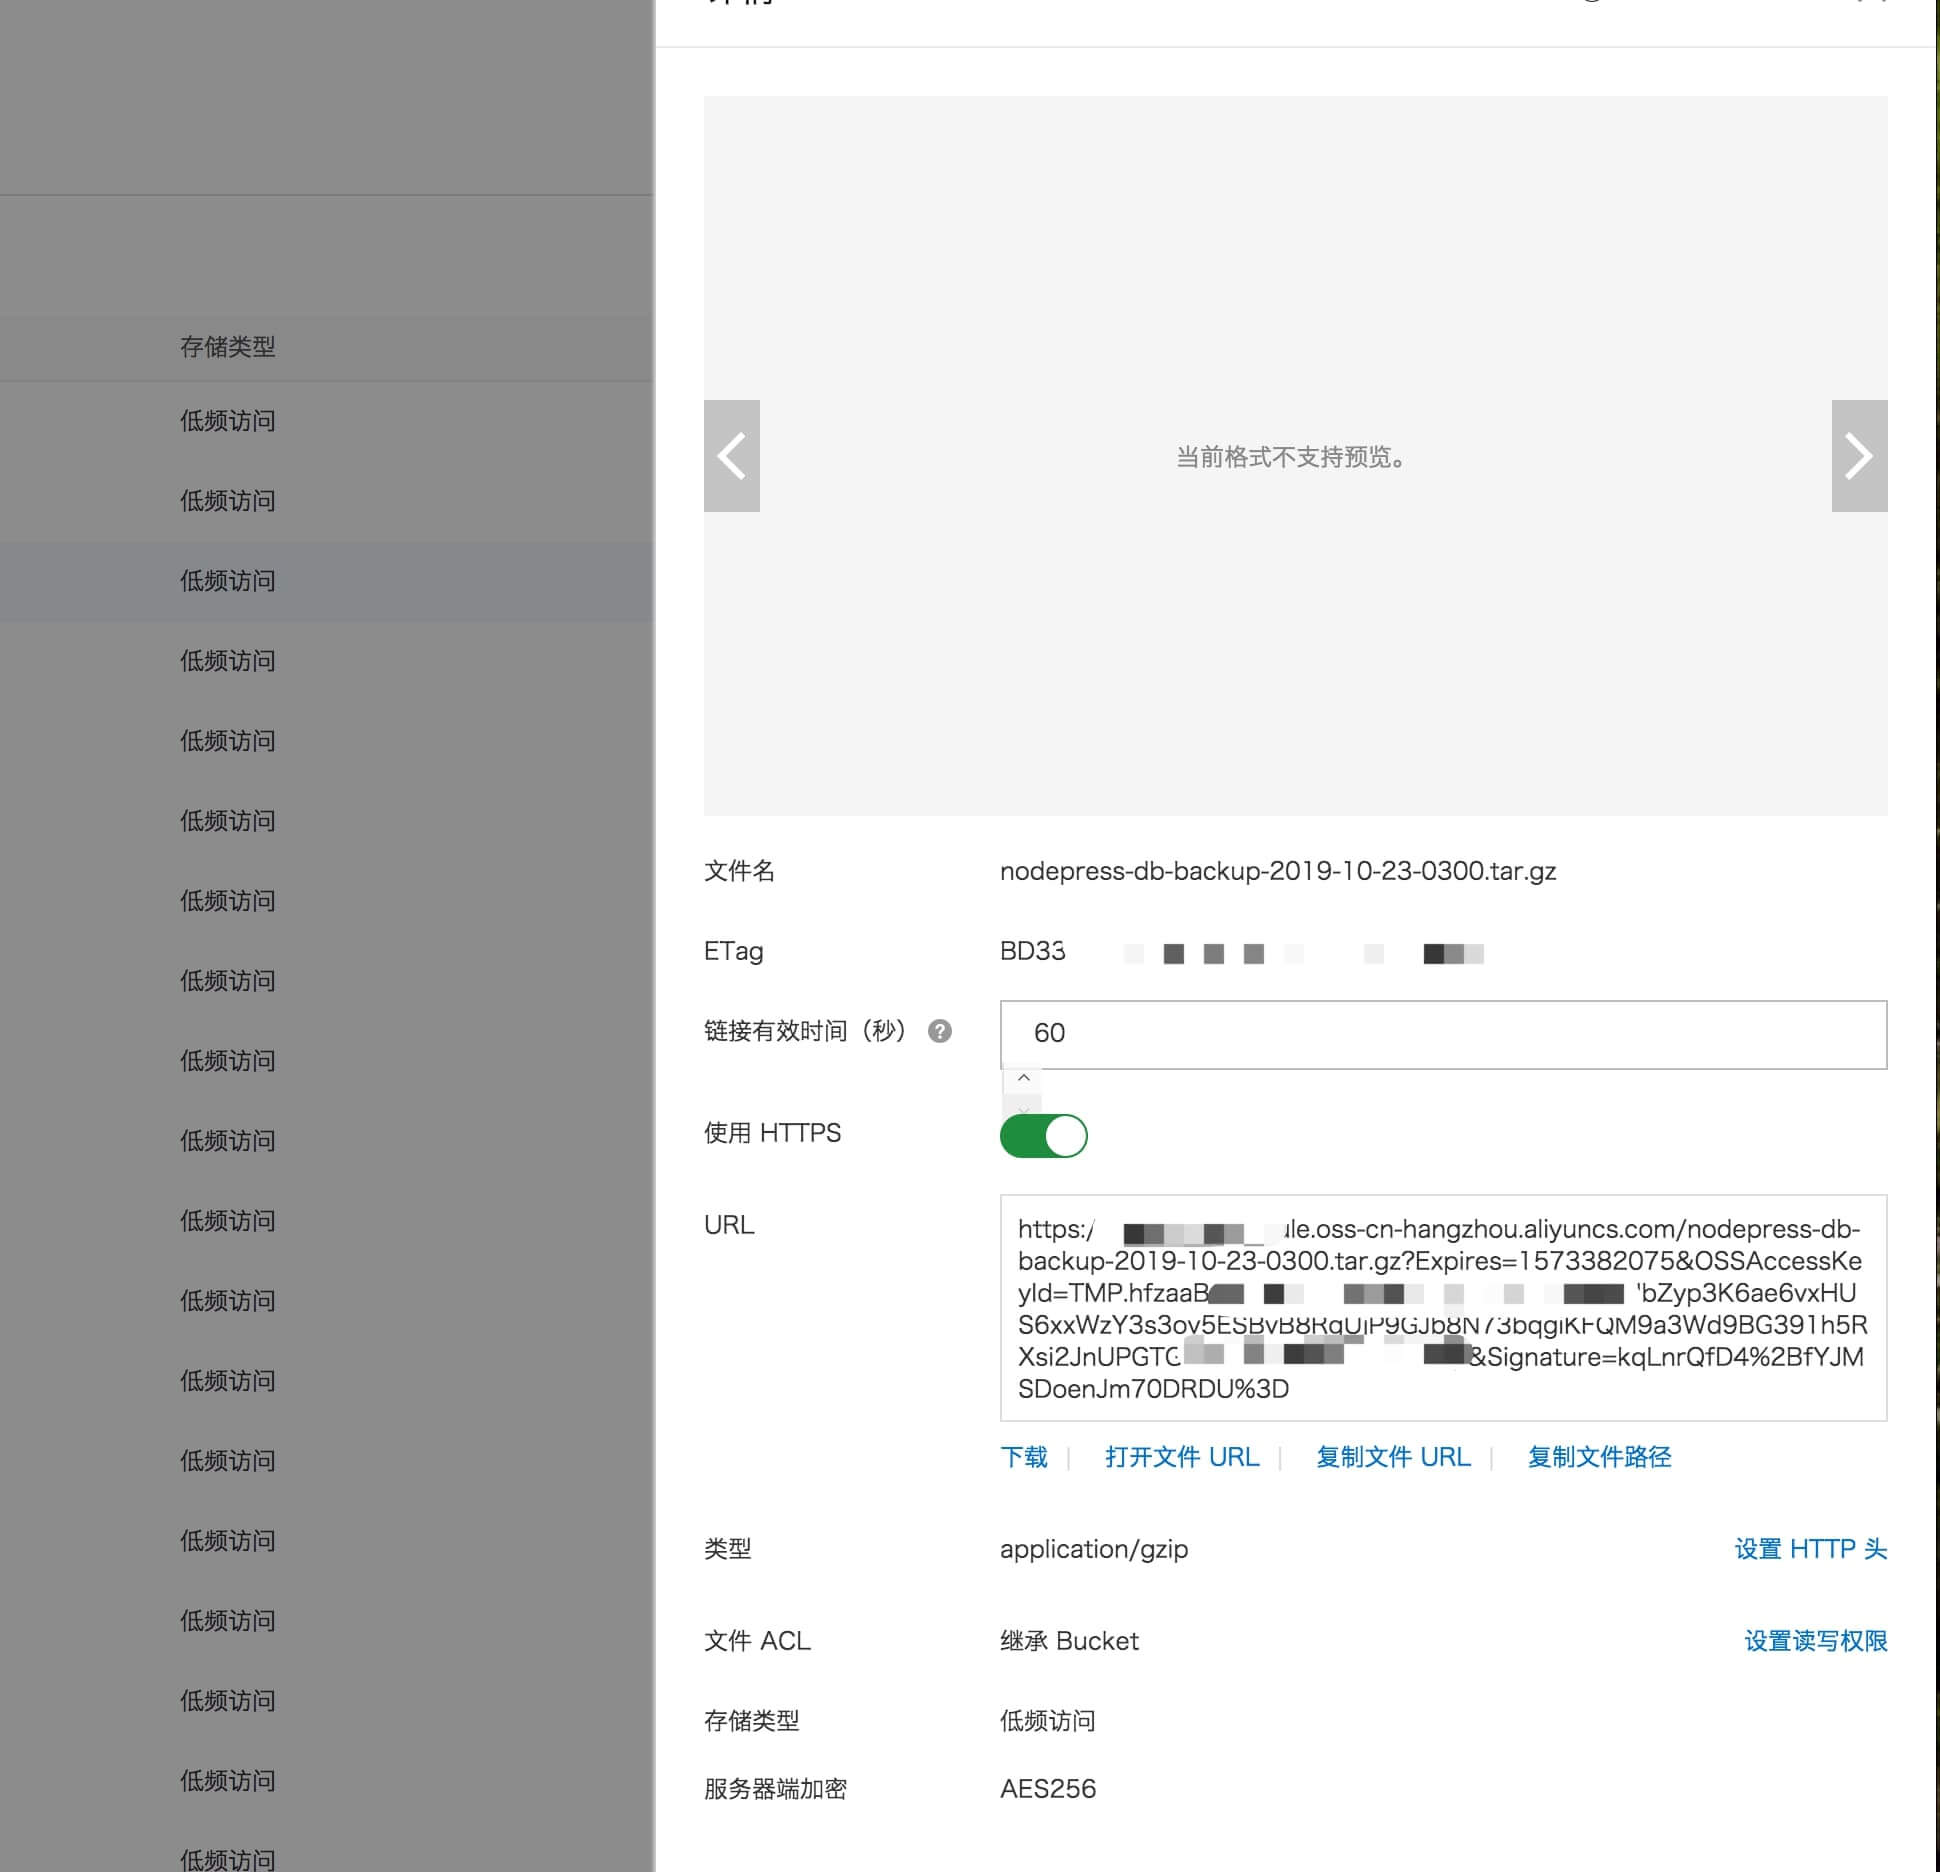Click the nodepress-db-backup file name text

(x=1277, y=871)
